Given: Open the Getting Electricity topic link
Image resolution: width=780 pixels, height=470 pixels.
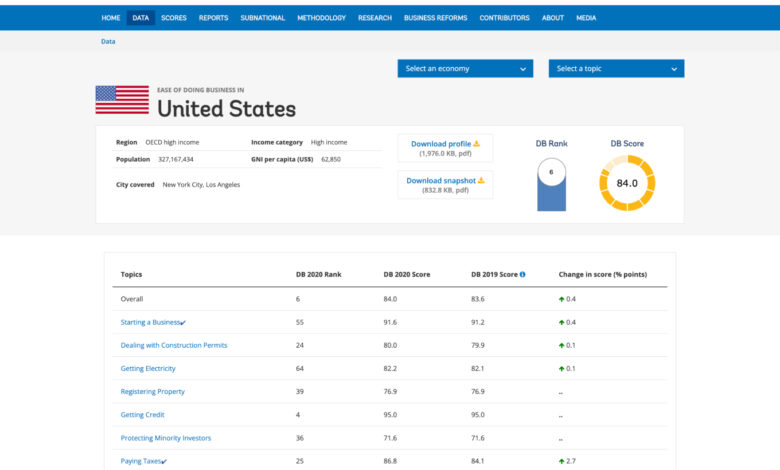Looking at the screenshot, I should click(x=148, y=369).
